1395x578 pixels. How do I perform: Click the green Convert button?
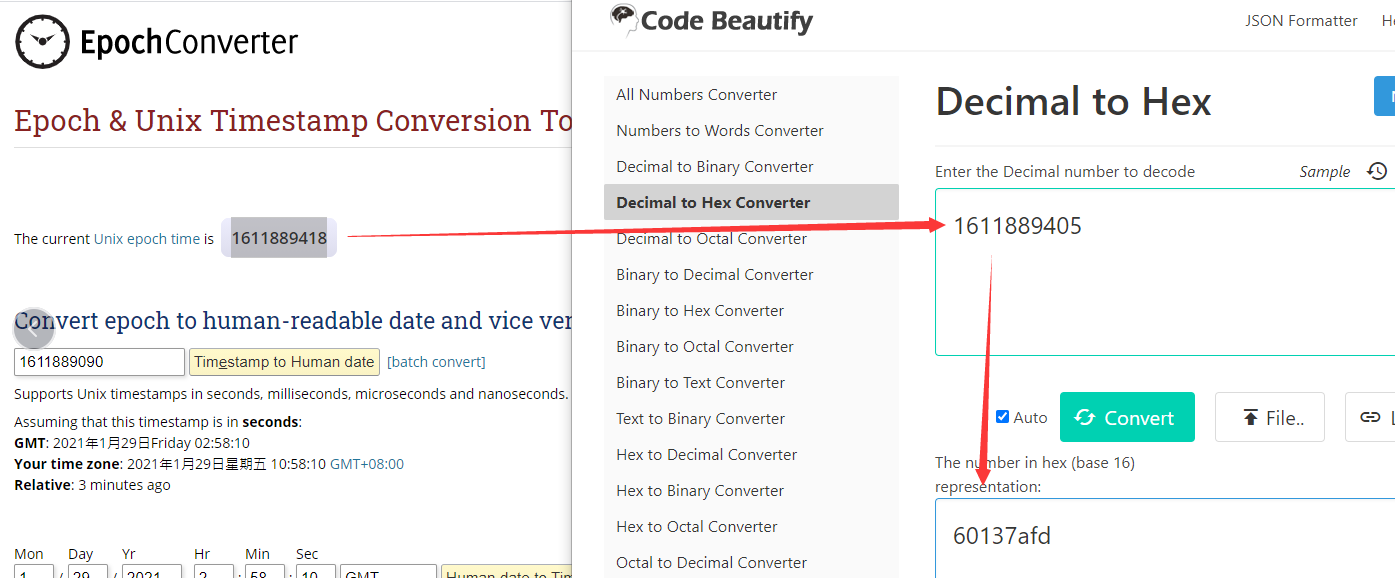click(x=1127, y=417)
